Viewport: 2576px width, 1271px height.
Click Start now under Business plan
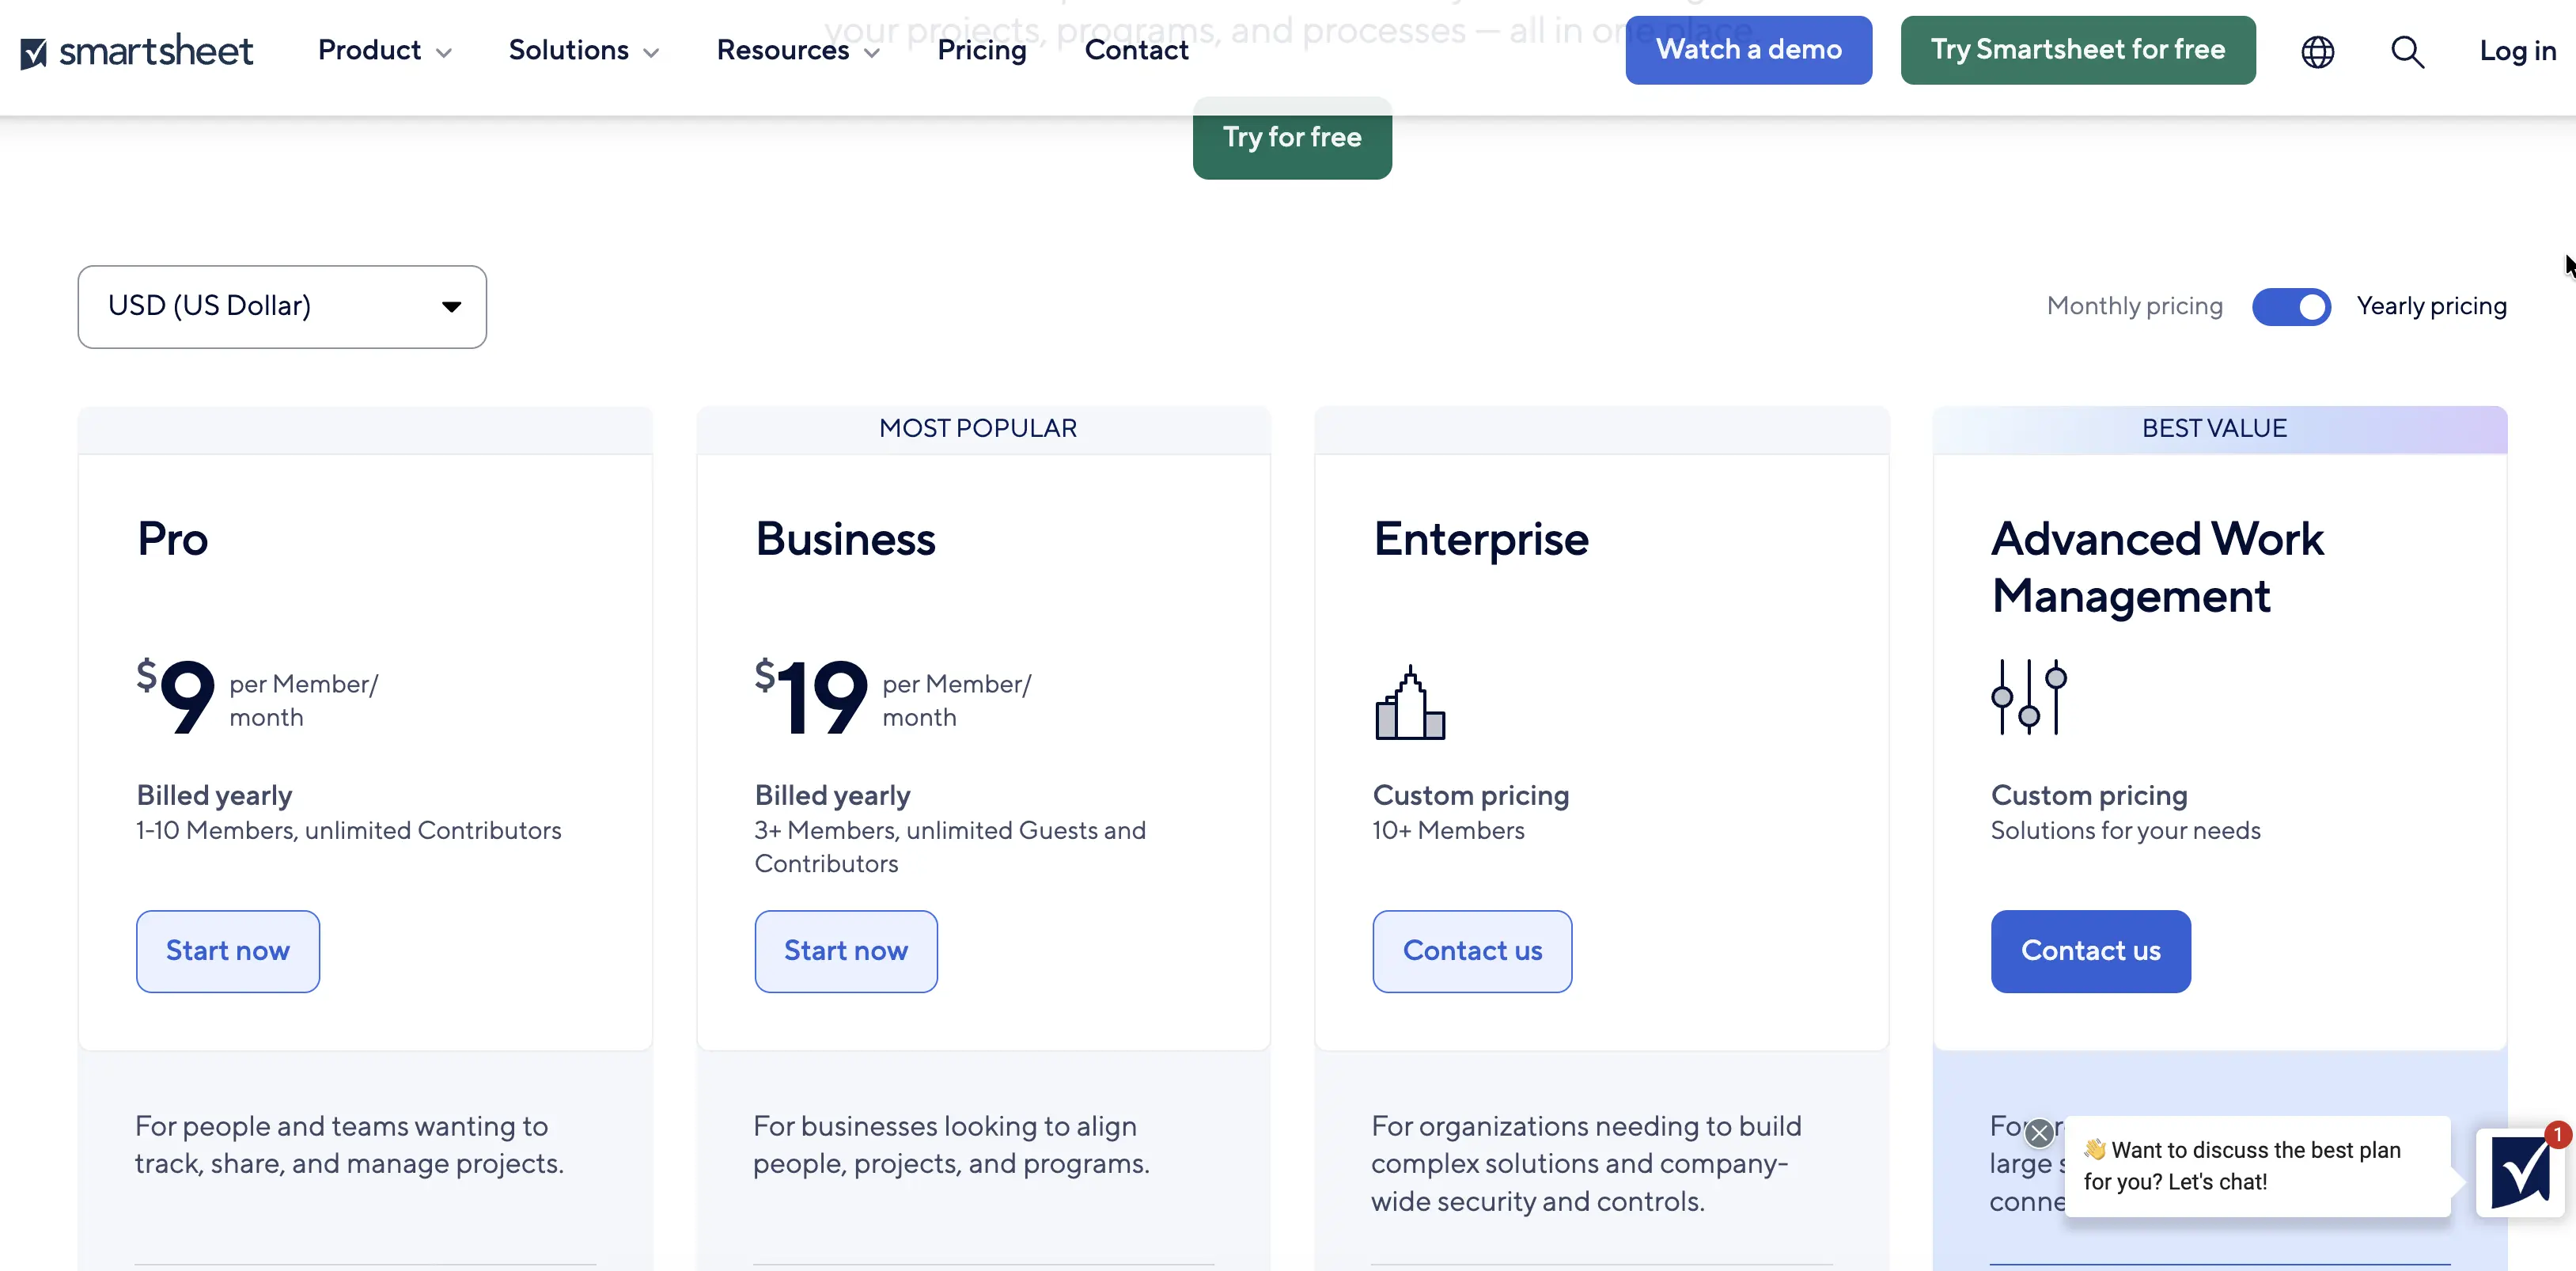[x=846, y=951]
